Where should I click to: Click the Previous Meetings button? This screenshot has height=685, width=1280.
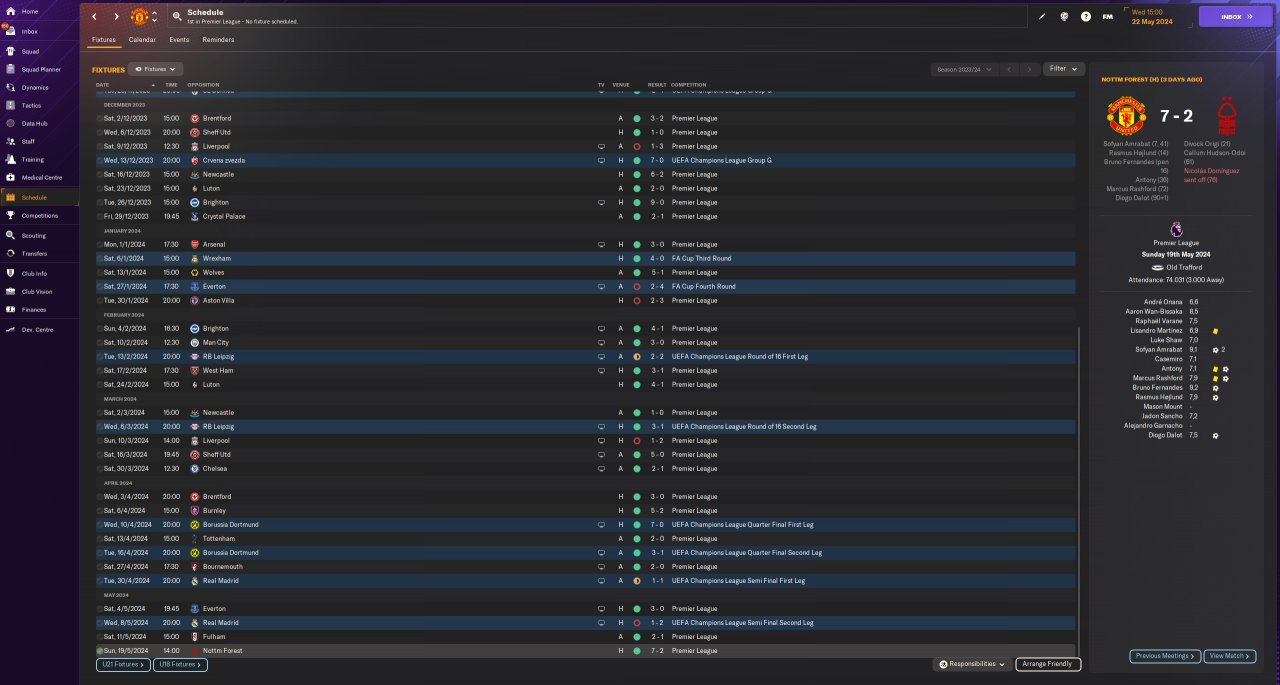1165,656
